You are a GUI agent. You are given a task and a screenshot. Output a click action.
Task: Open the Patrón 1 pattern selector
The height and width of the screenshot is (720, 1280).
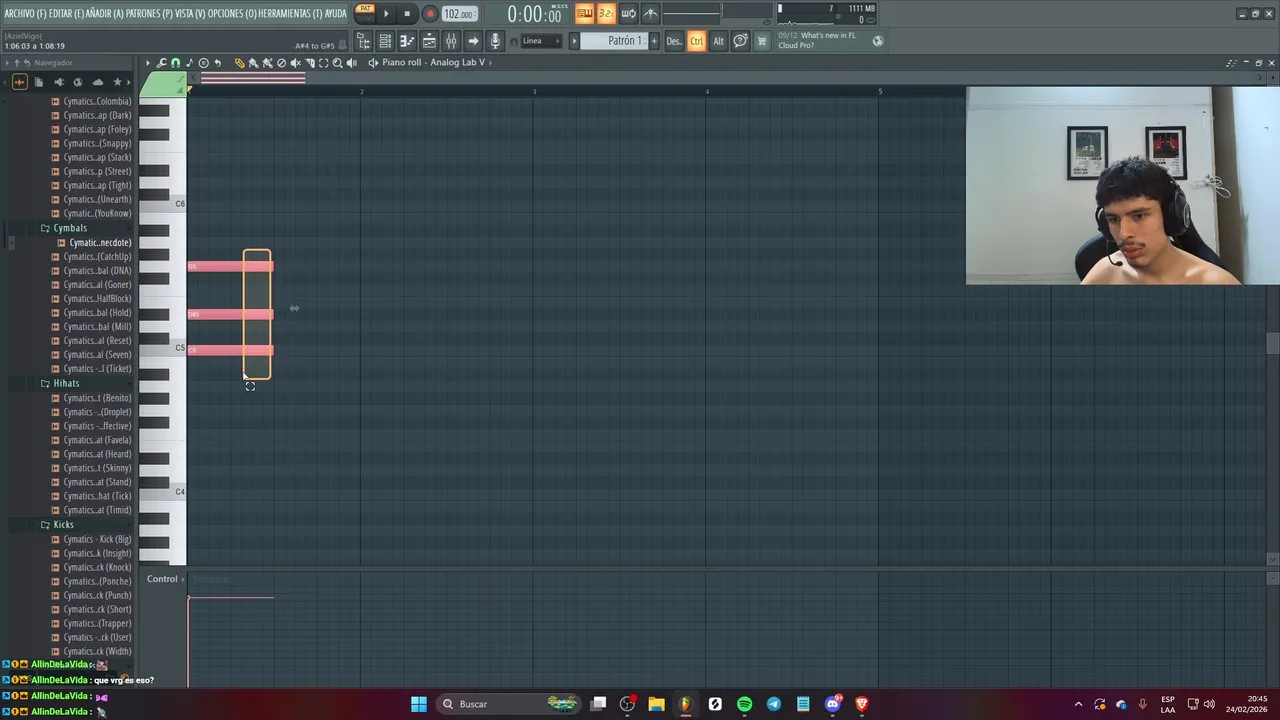(613, 41)
